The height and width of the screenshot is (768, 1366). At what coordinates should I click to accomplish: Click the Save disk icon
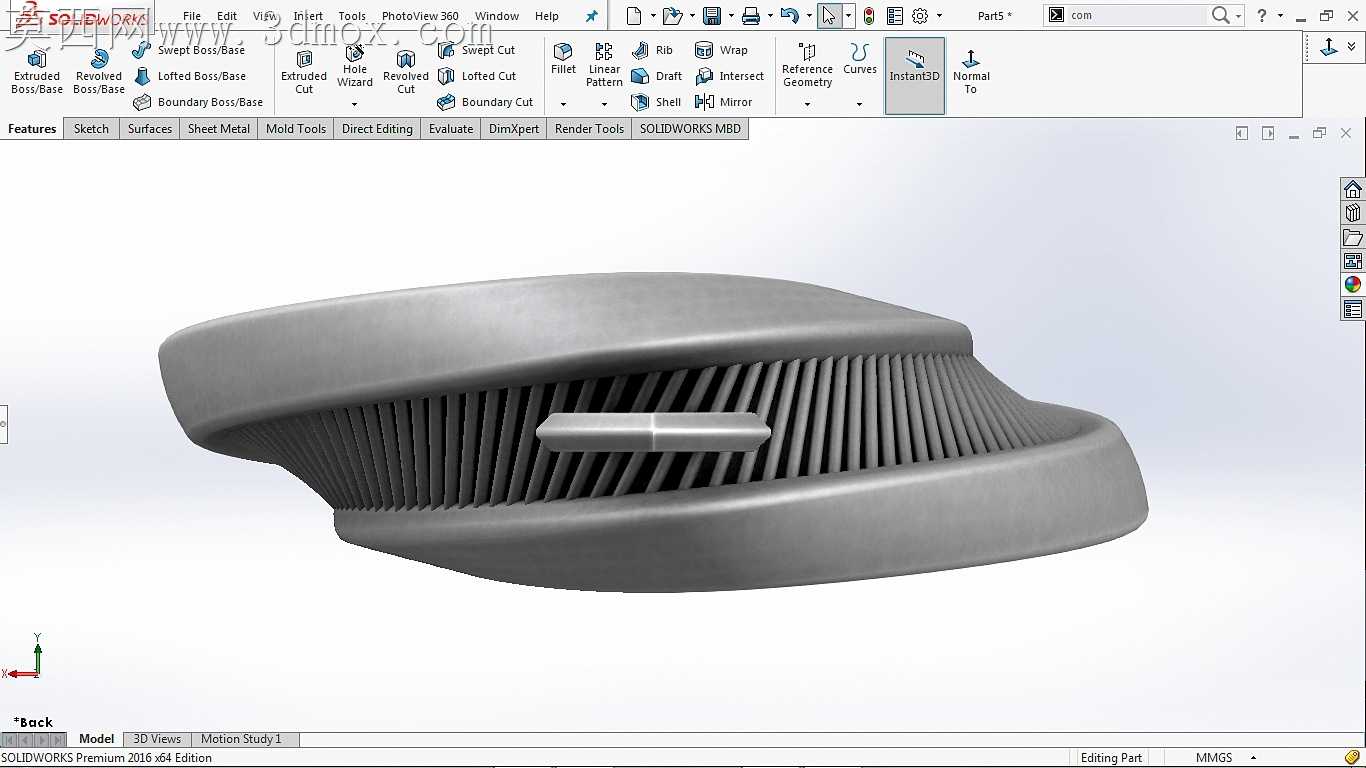[x=712, y=16]
